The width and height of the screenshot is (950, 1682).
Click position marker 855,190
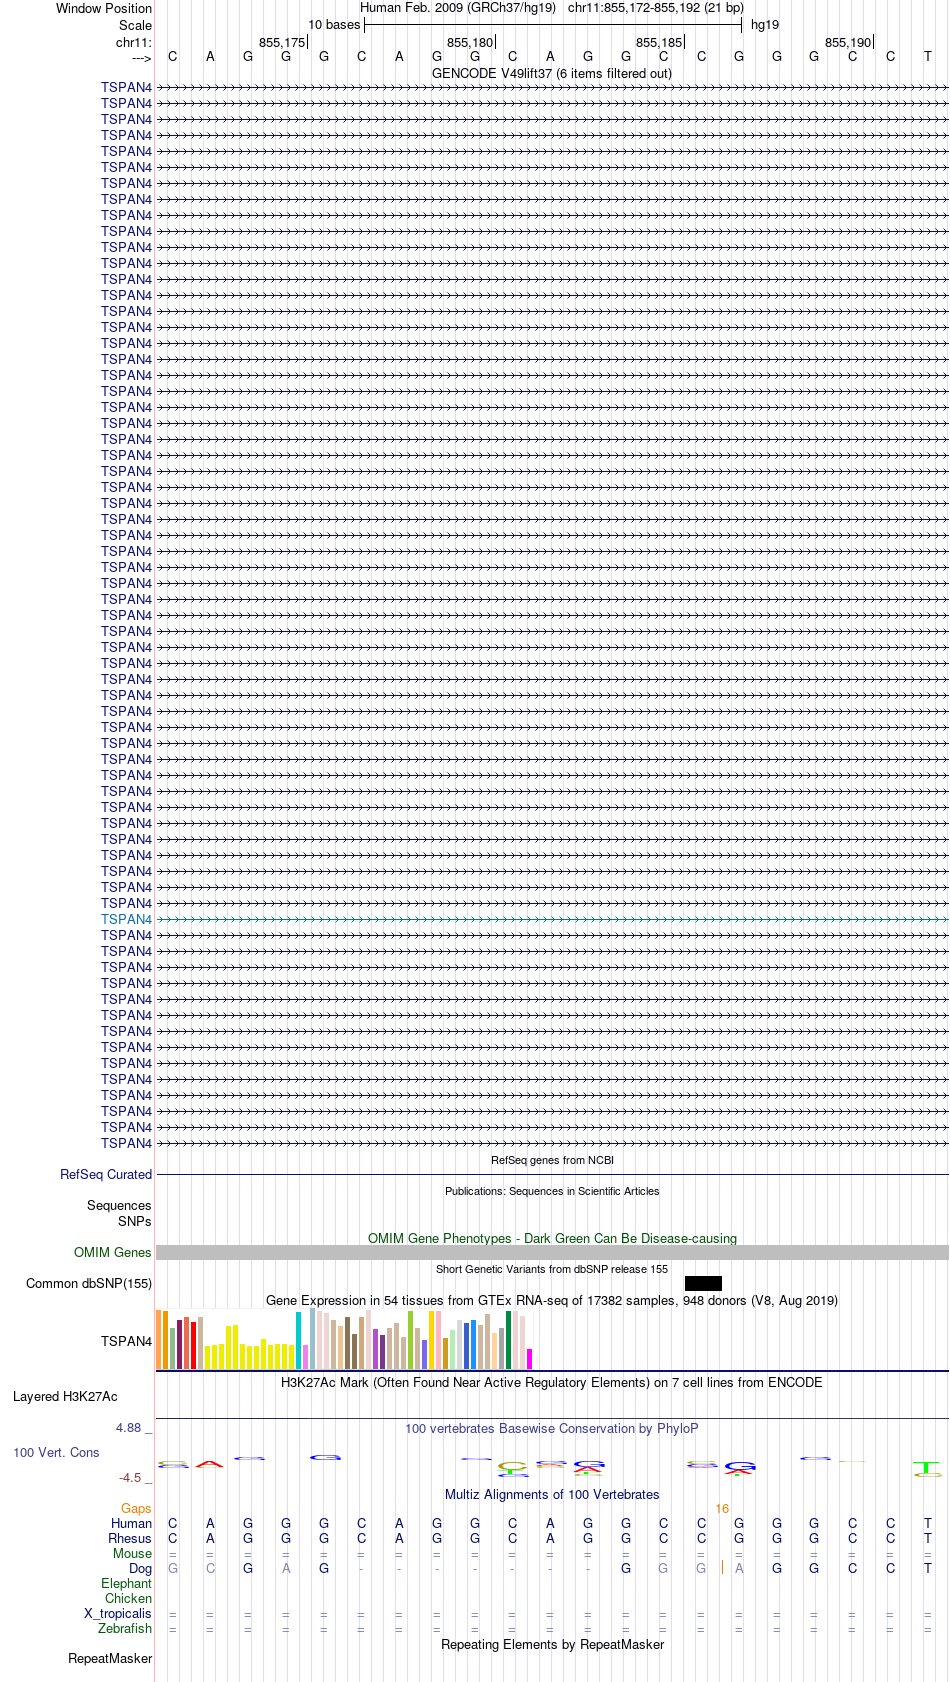click(848, 42)
